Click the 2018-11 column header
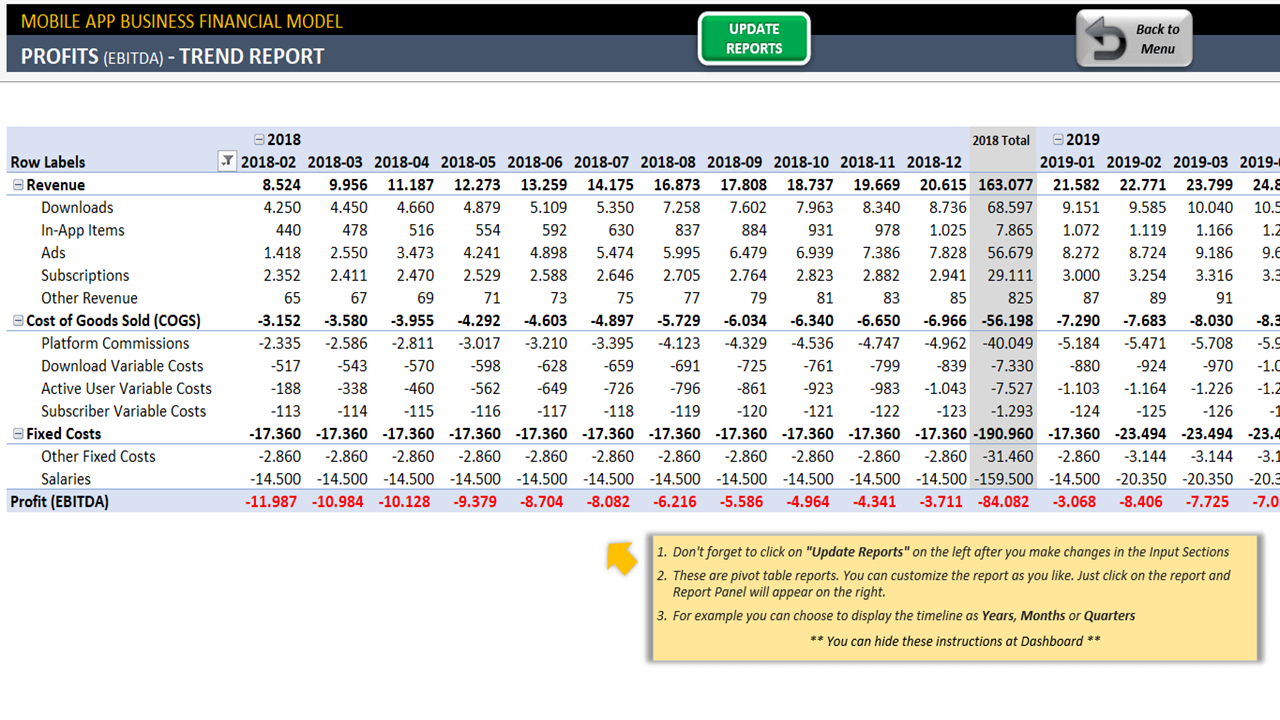Viewport: 1280px width, 720px height. pos(868,162)
